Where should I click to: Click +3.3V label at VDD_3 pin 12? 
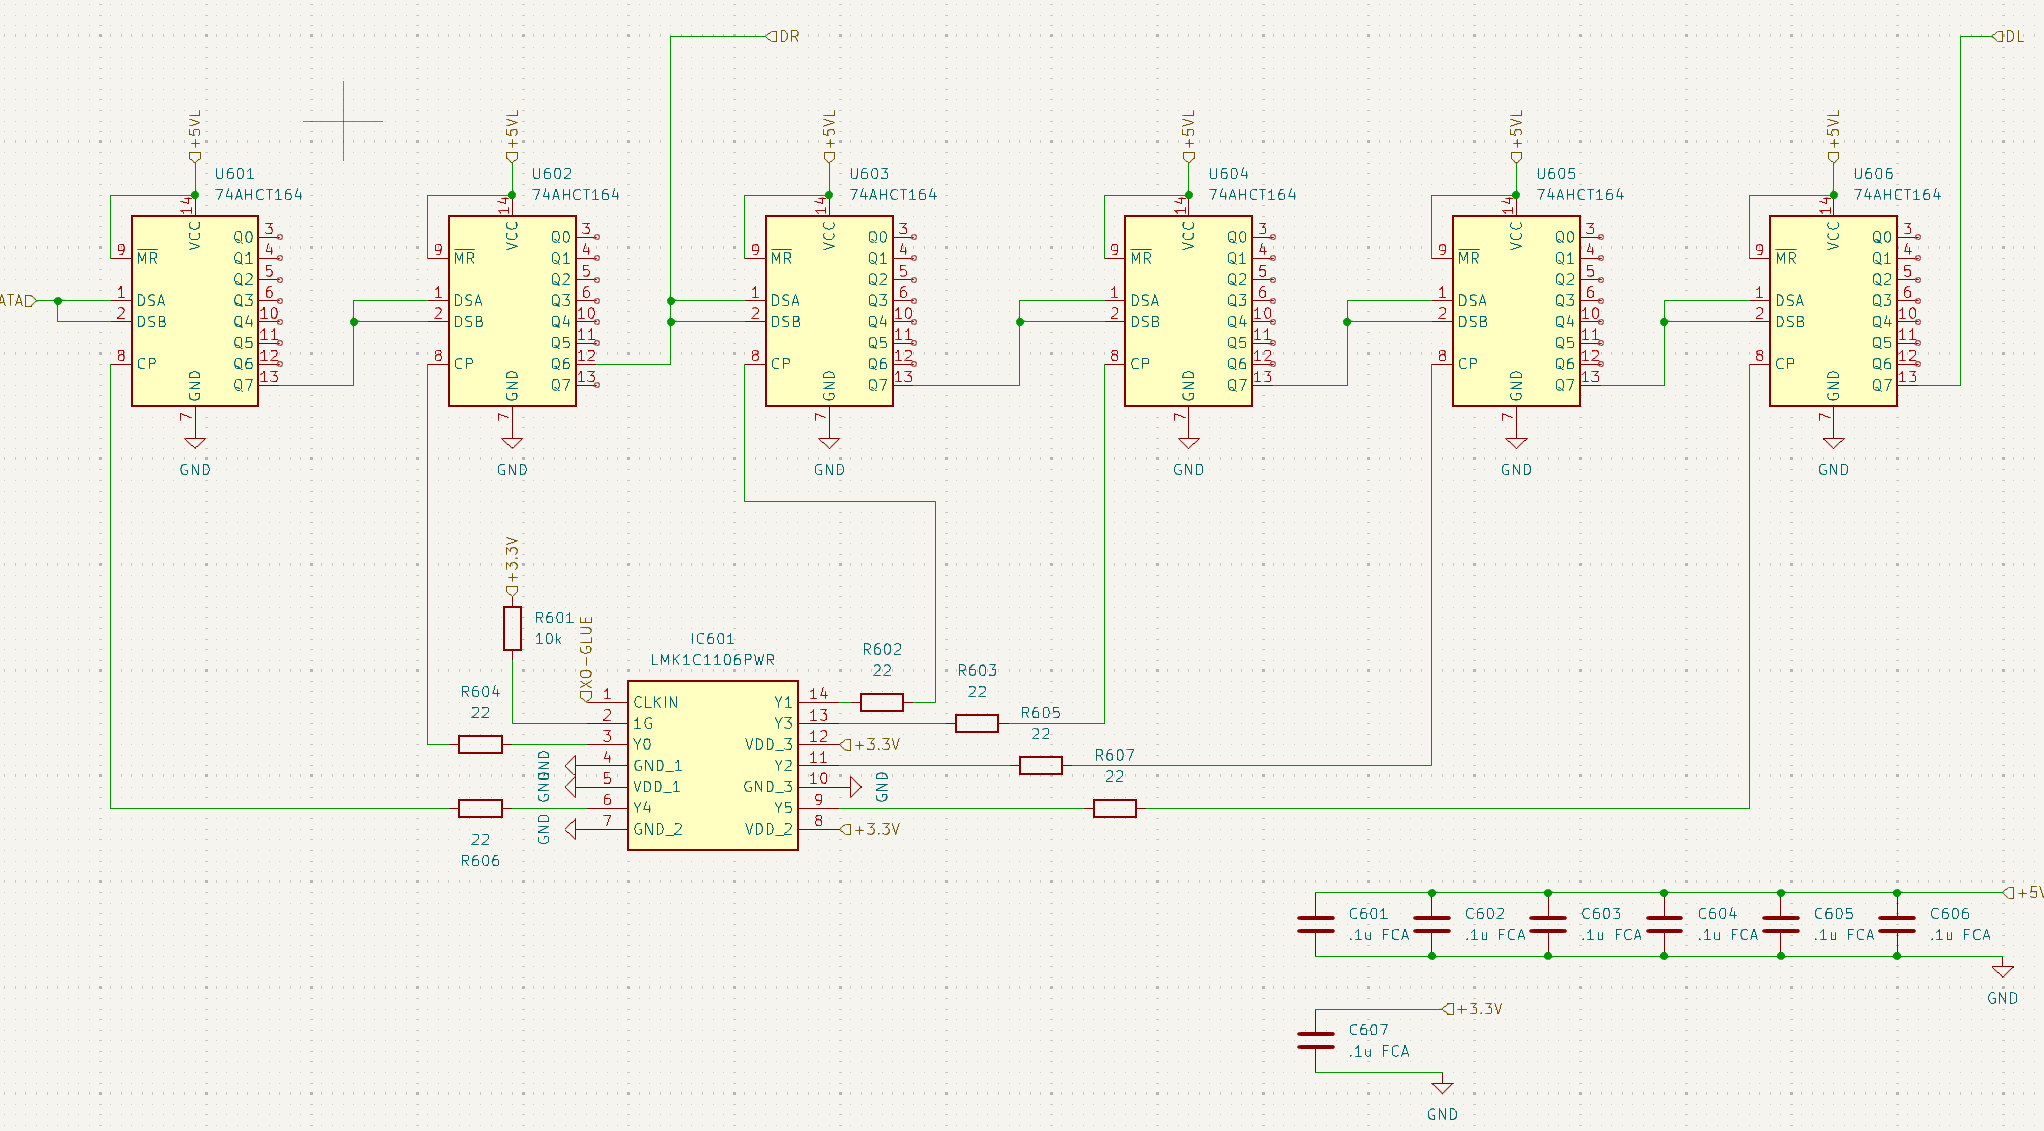point(871,745)
